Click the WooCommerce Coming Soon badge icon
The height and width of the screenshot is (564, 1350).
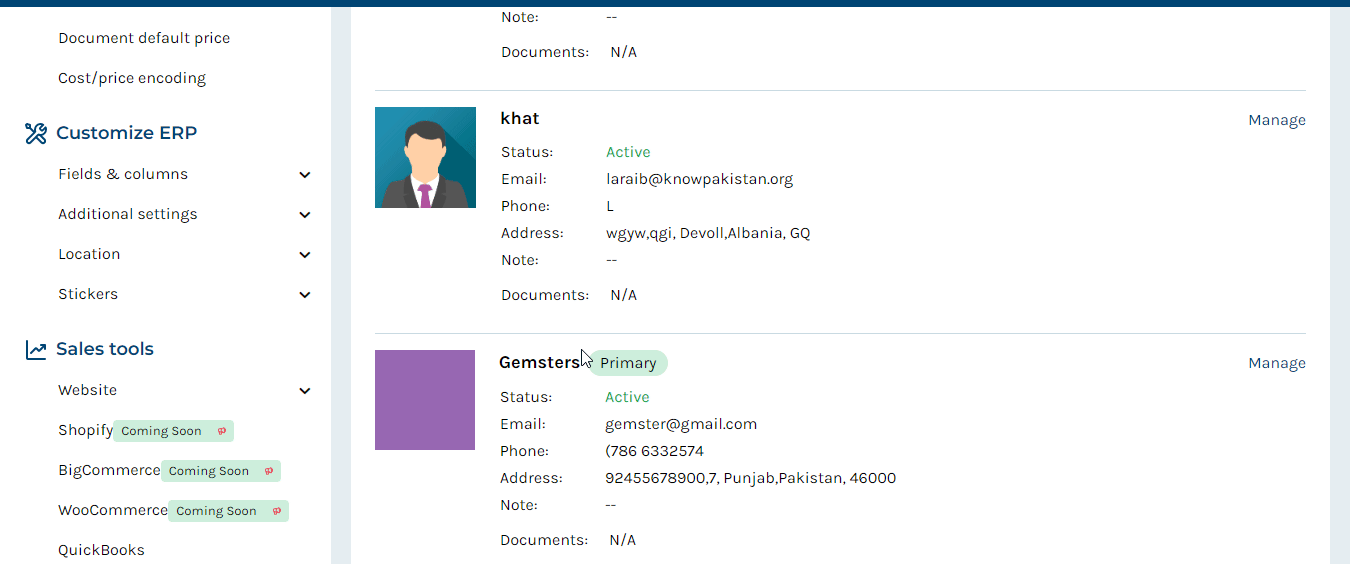click(x=277, y=511)
